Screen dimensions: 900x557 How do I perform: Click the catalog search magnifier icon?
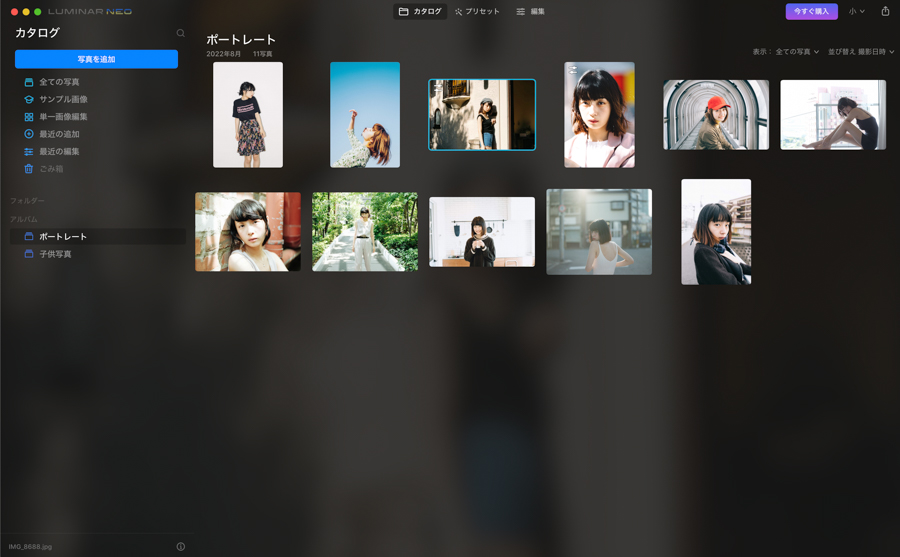181,33
